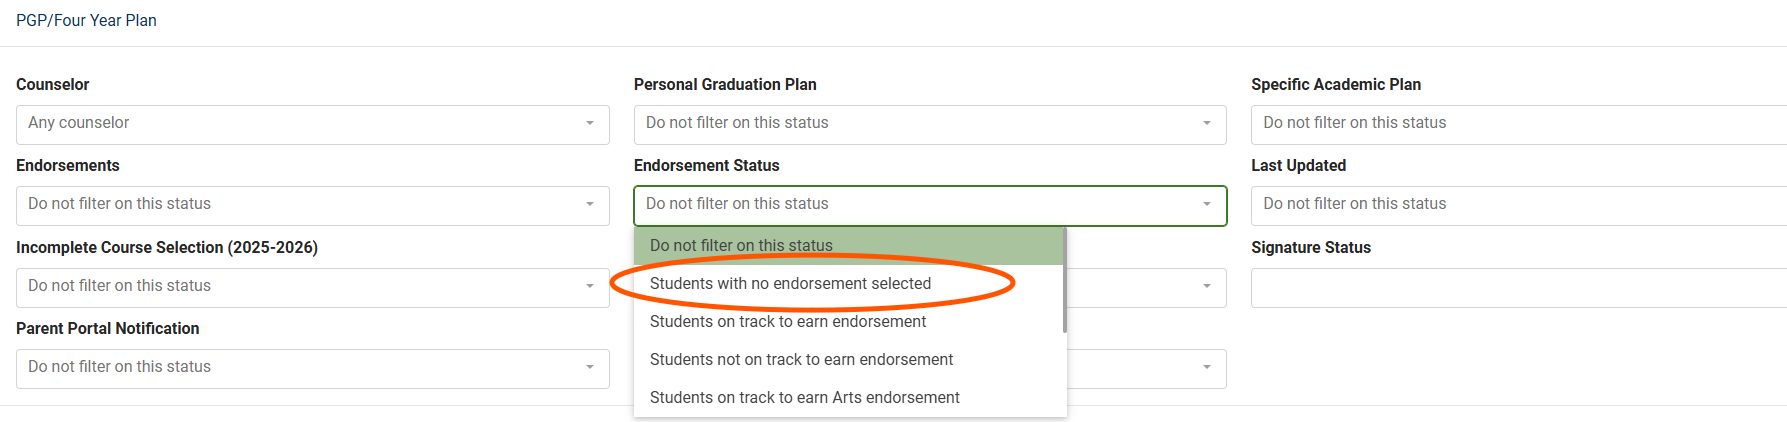Click the Parent Portal Notification dropdown arrow

tap(590, 368)
